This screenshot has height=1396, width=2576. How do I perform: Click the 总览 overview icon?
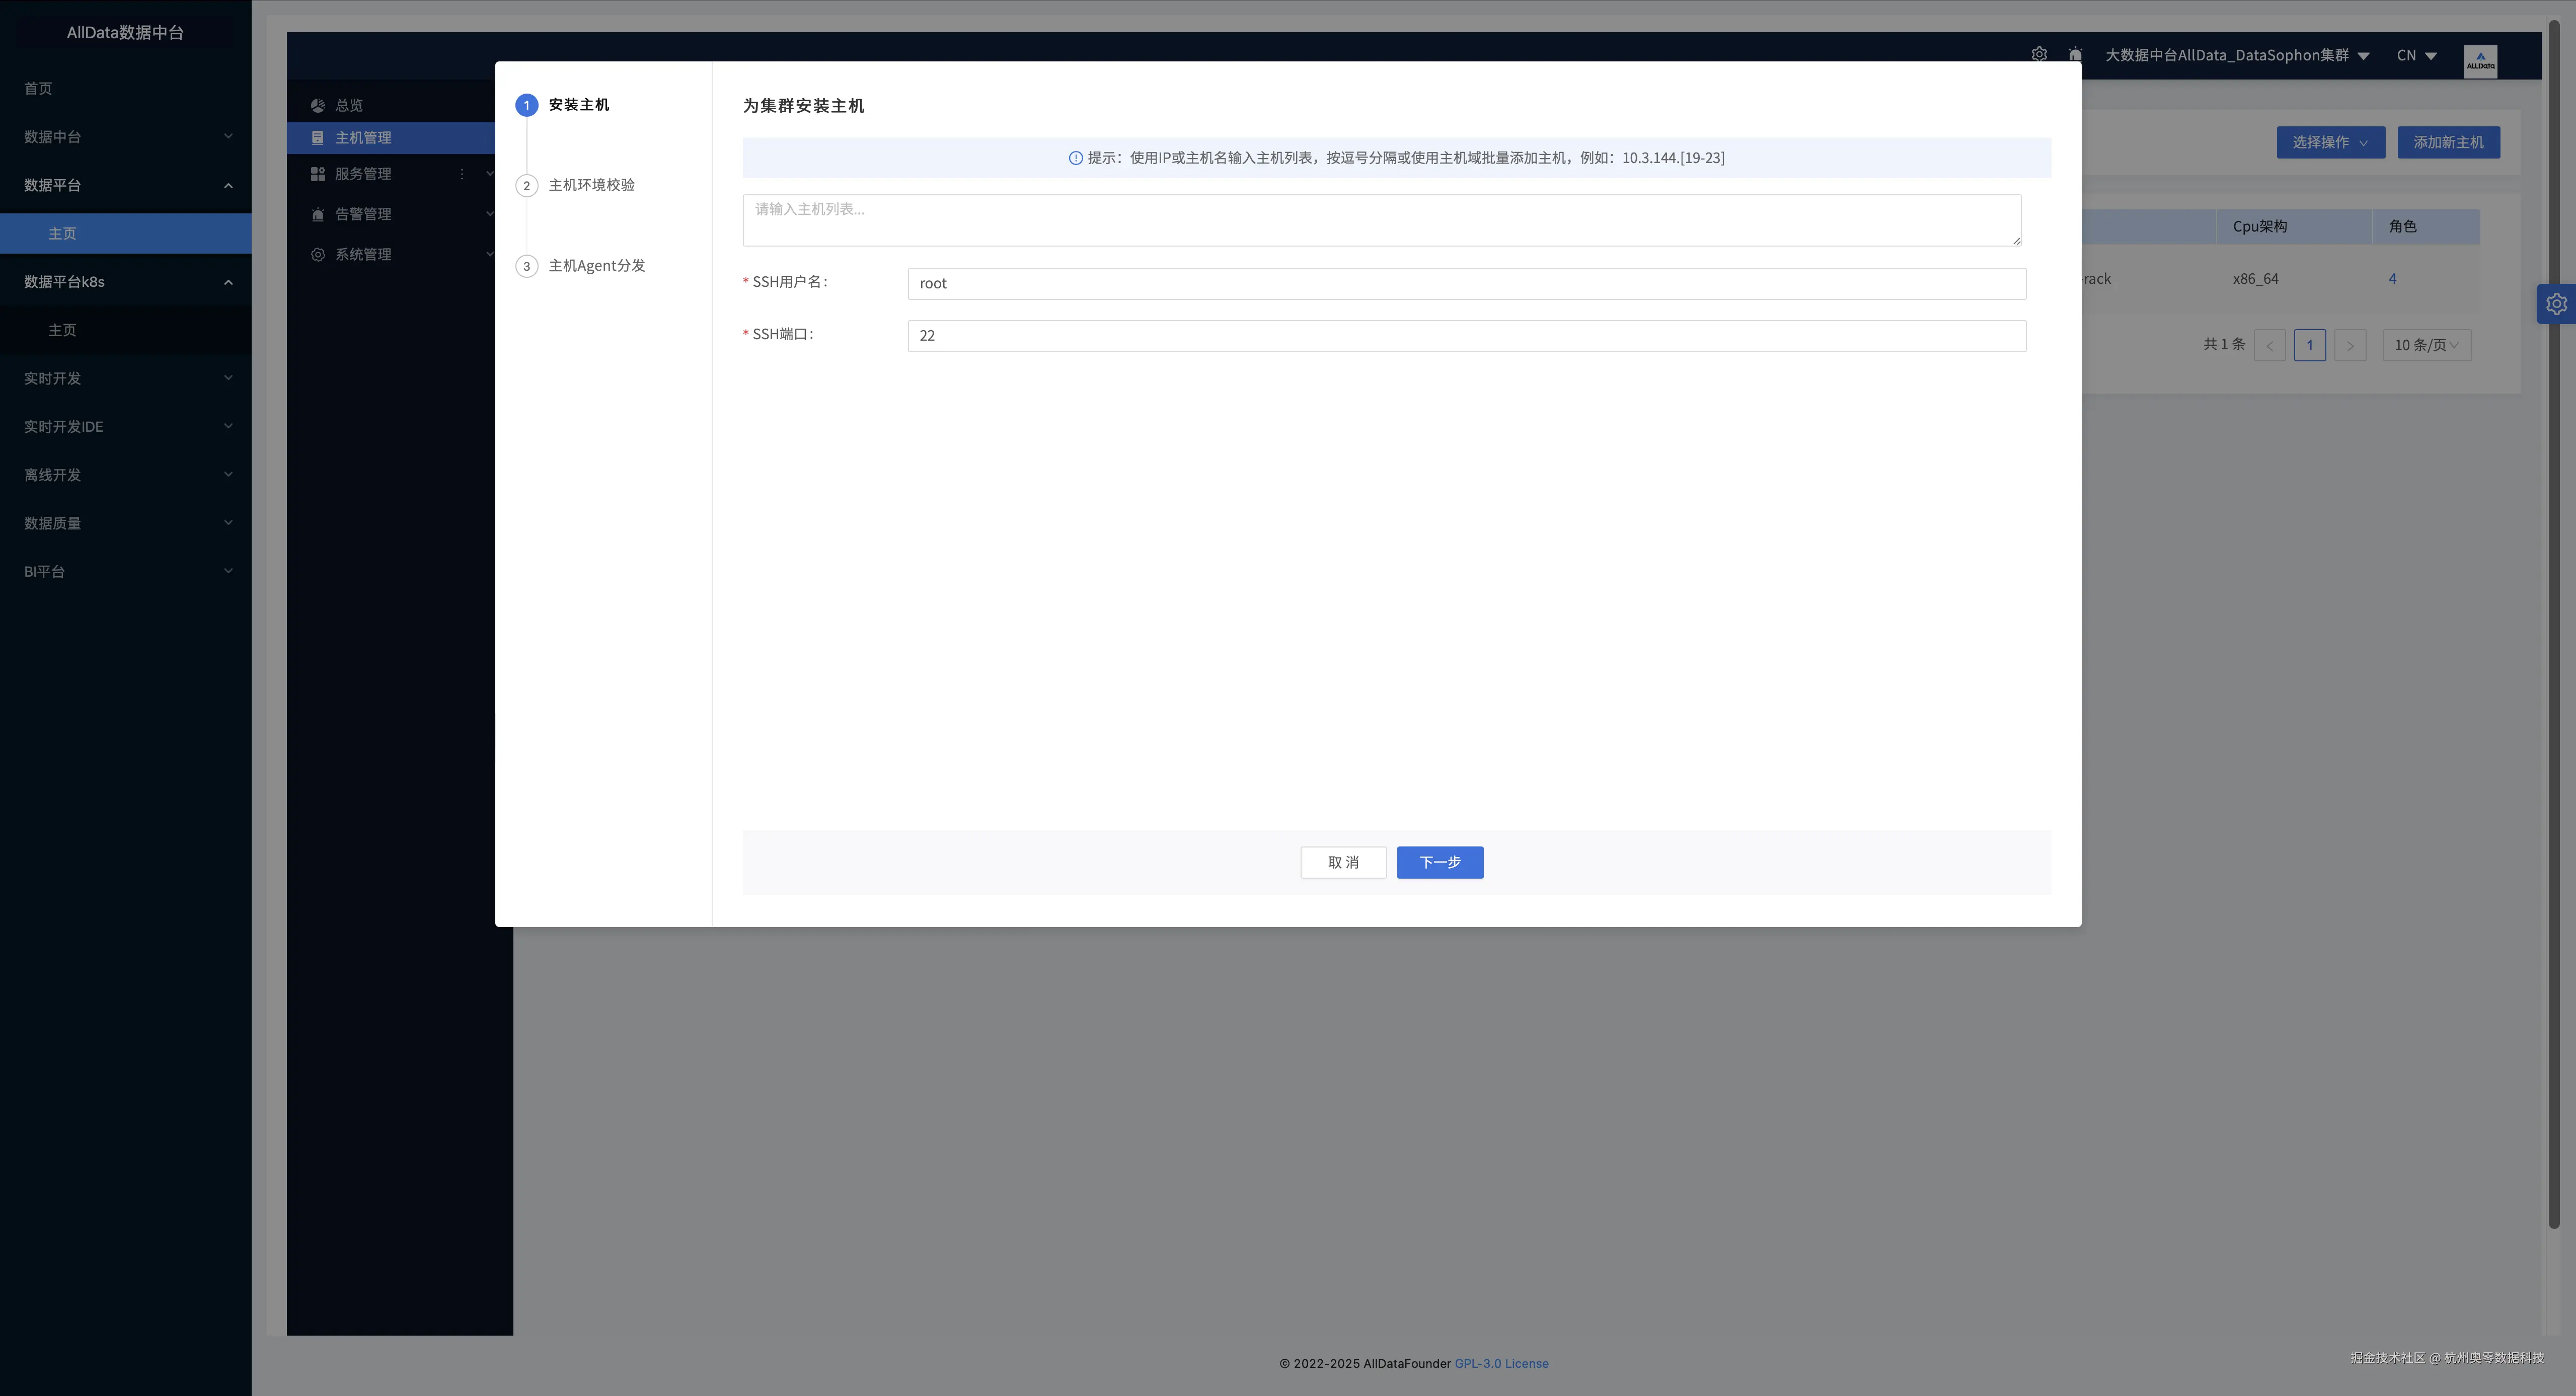tap(318, 105)
